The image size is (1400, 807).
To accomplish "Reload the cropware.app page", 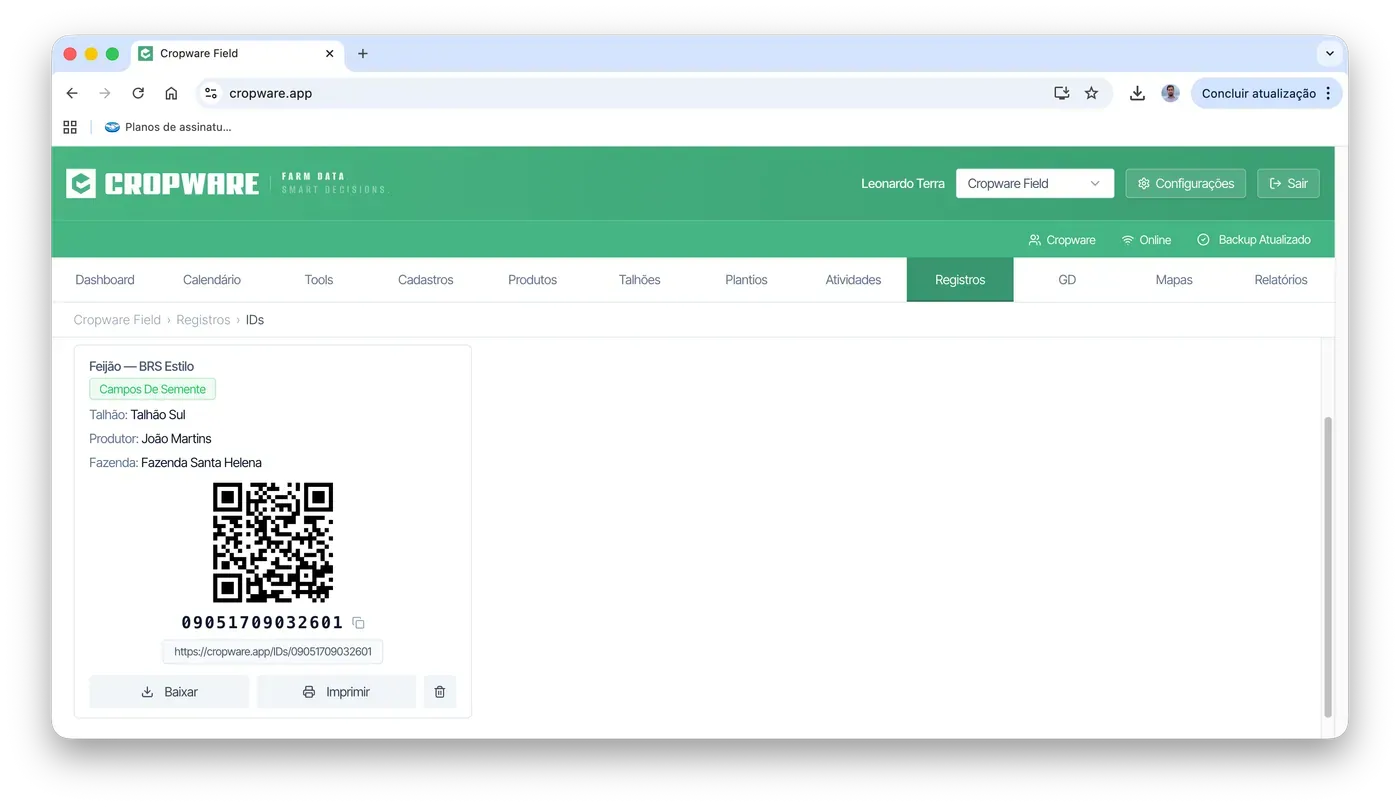I will pyautogui.click(x=138, y=93).
